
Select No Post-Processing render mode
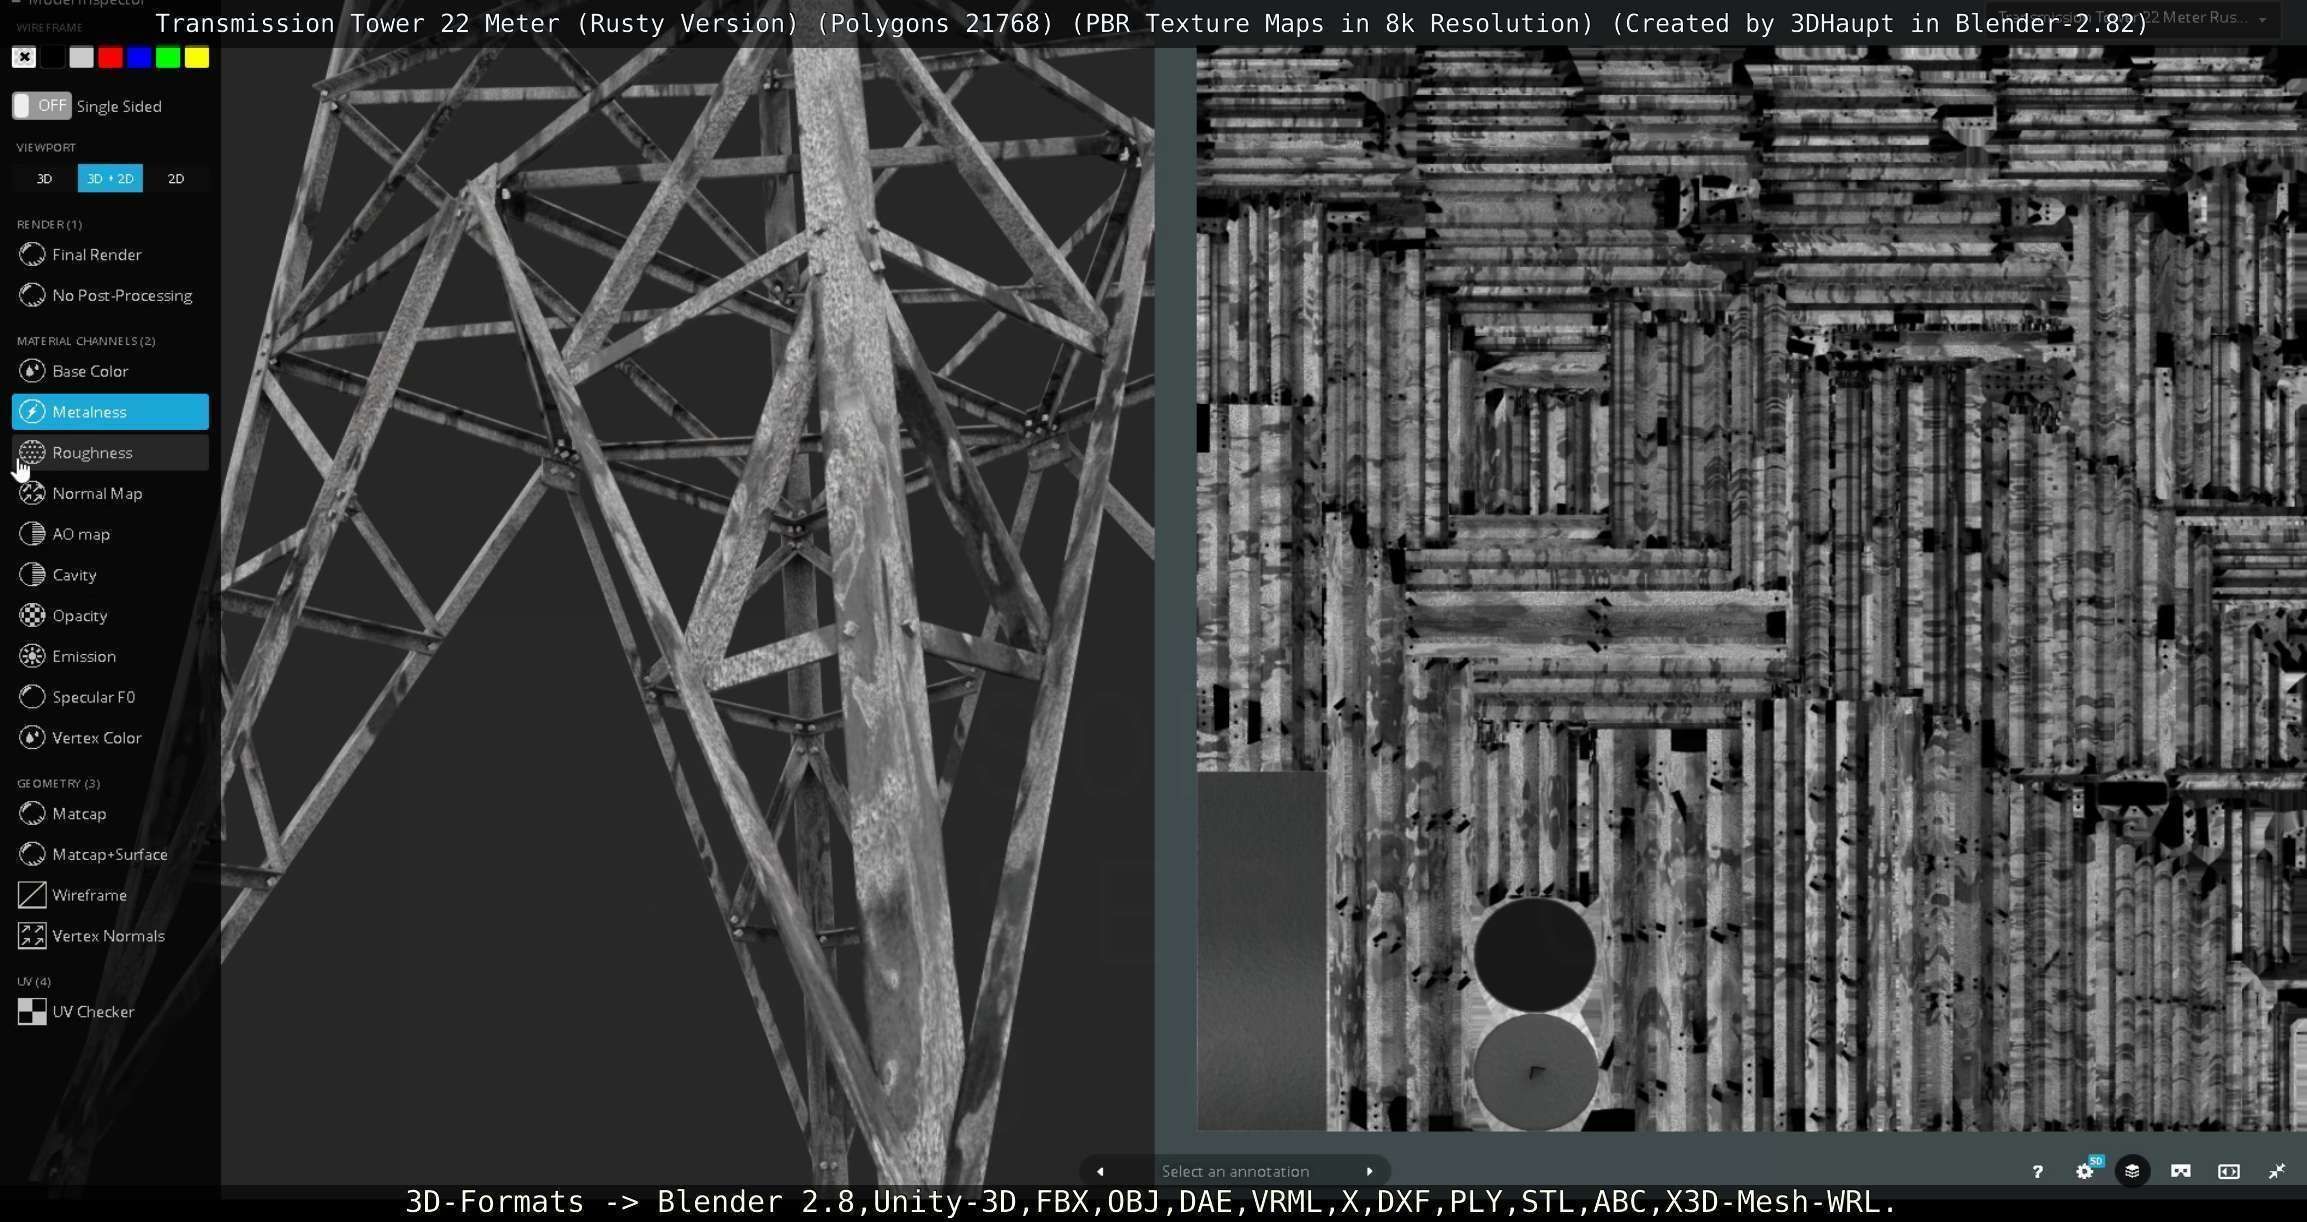coord(110,296)
